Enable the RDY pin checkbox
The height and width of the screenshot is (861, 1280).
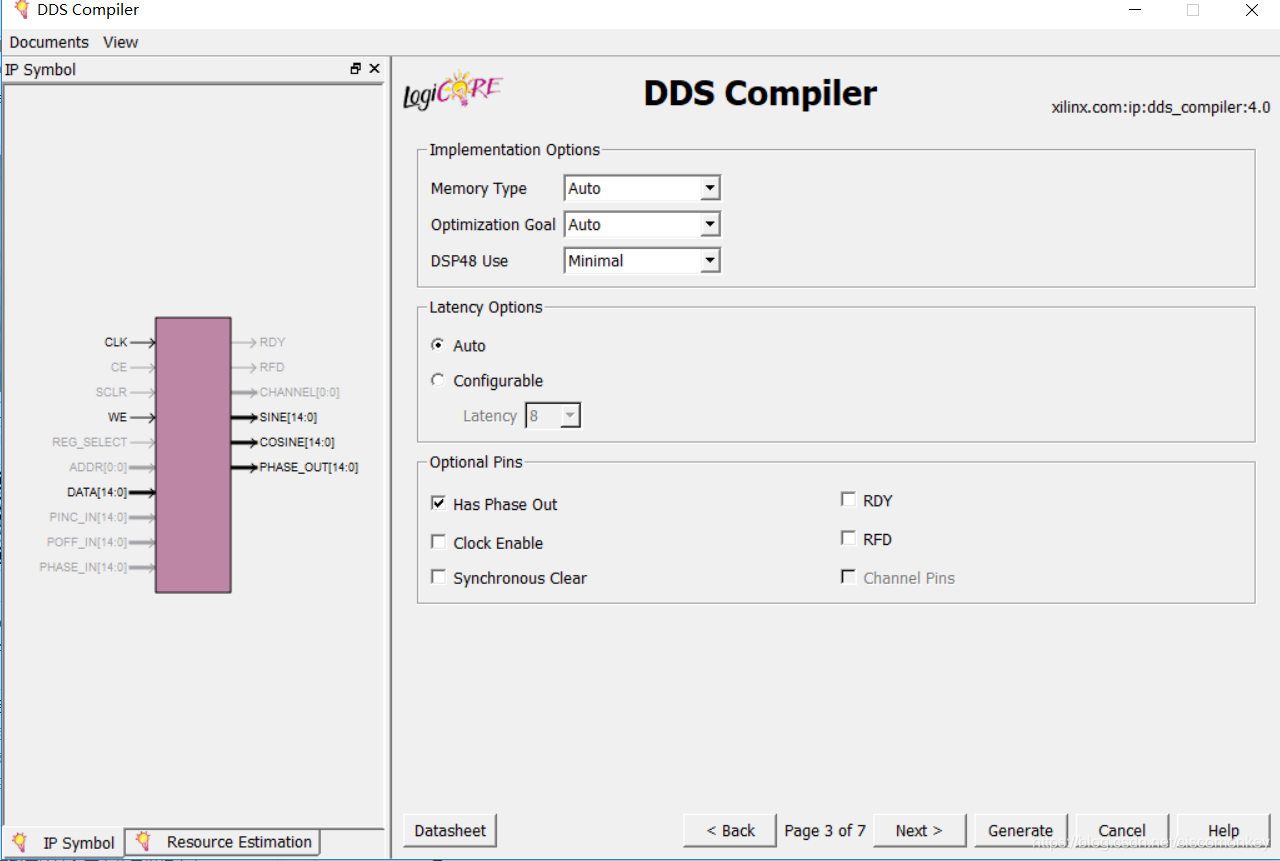coord(848,499)
